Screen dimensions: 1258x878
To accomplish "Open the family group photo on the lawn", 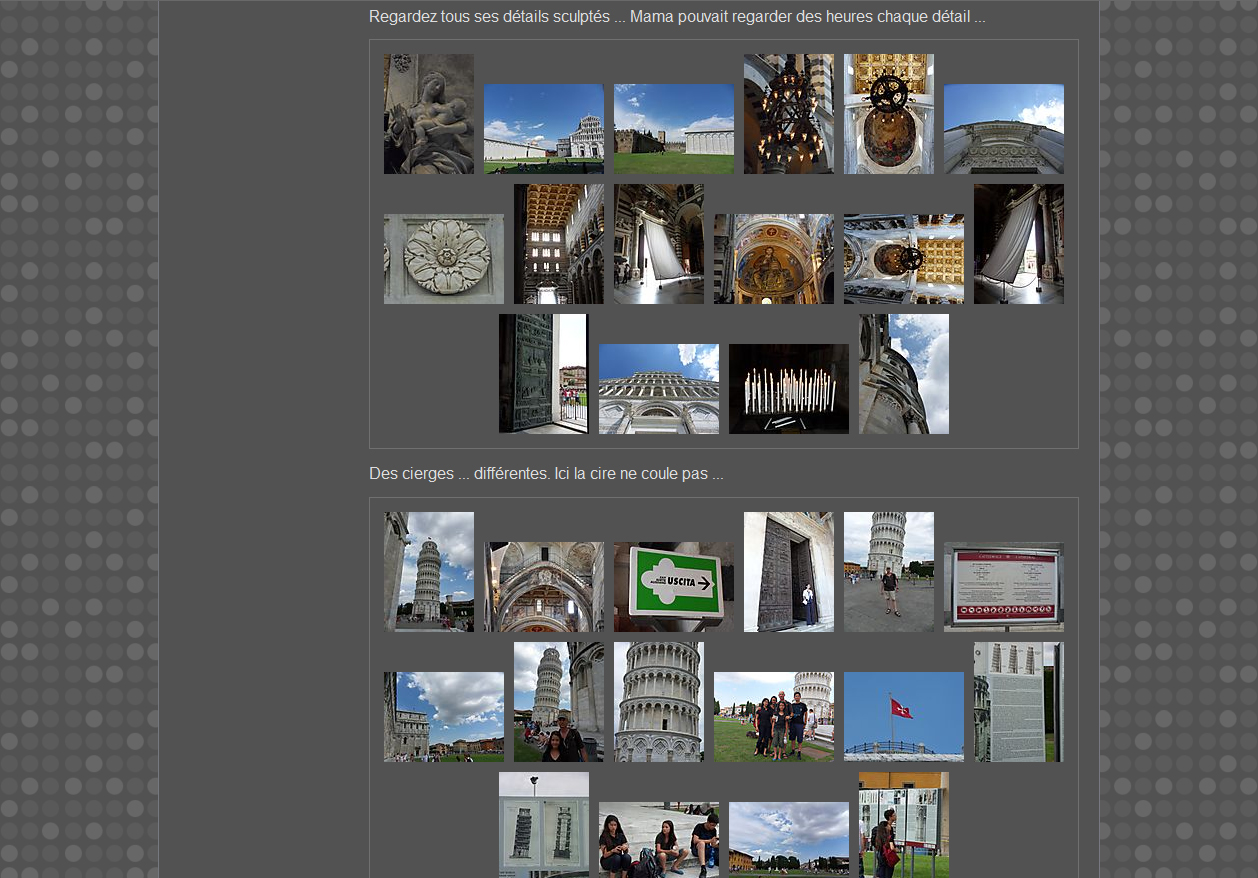I will pyautogui.click(x=773, y=716).
